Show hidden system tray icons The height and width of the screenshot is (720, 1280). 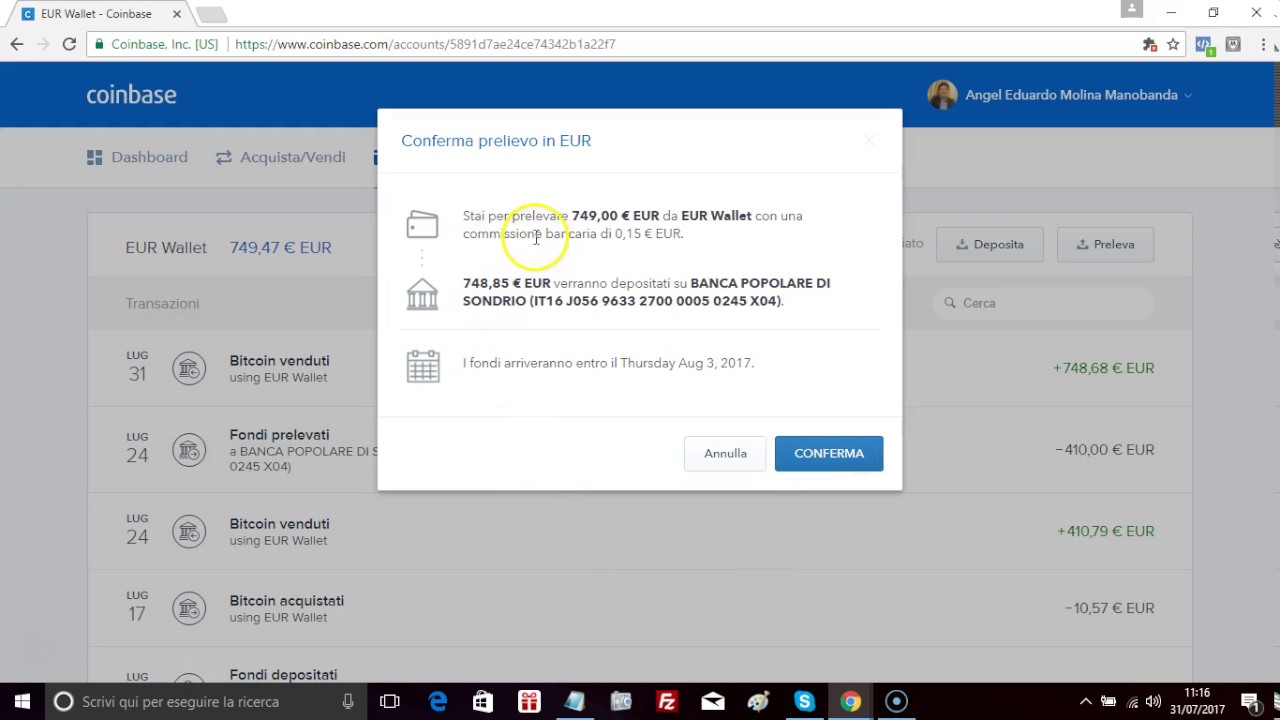[1085, 702]
